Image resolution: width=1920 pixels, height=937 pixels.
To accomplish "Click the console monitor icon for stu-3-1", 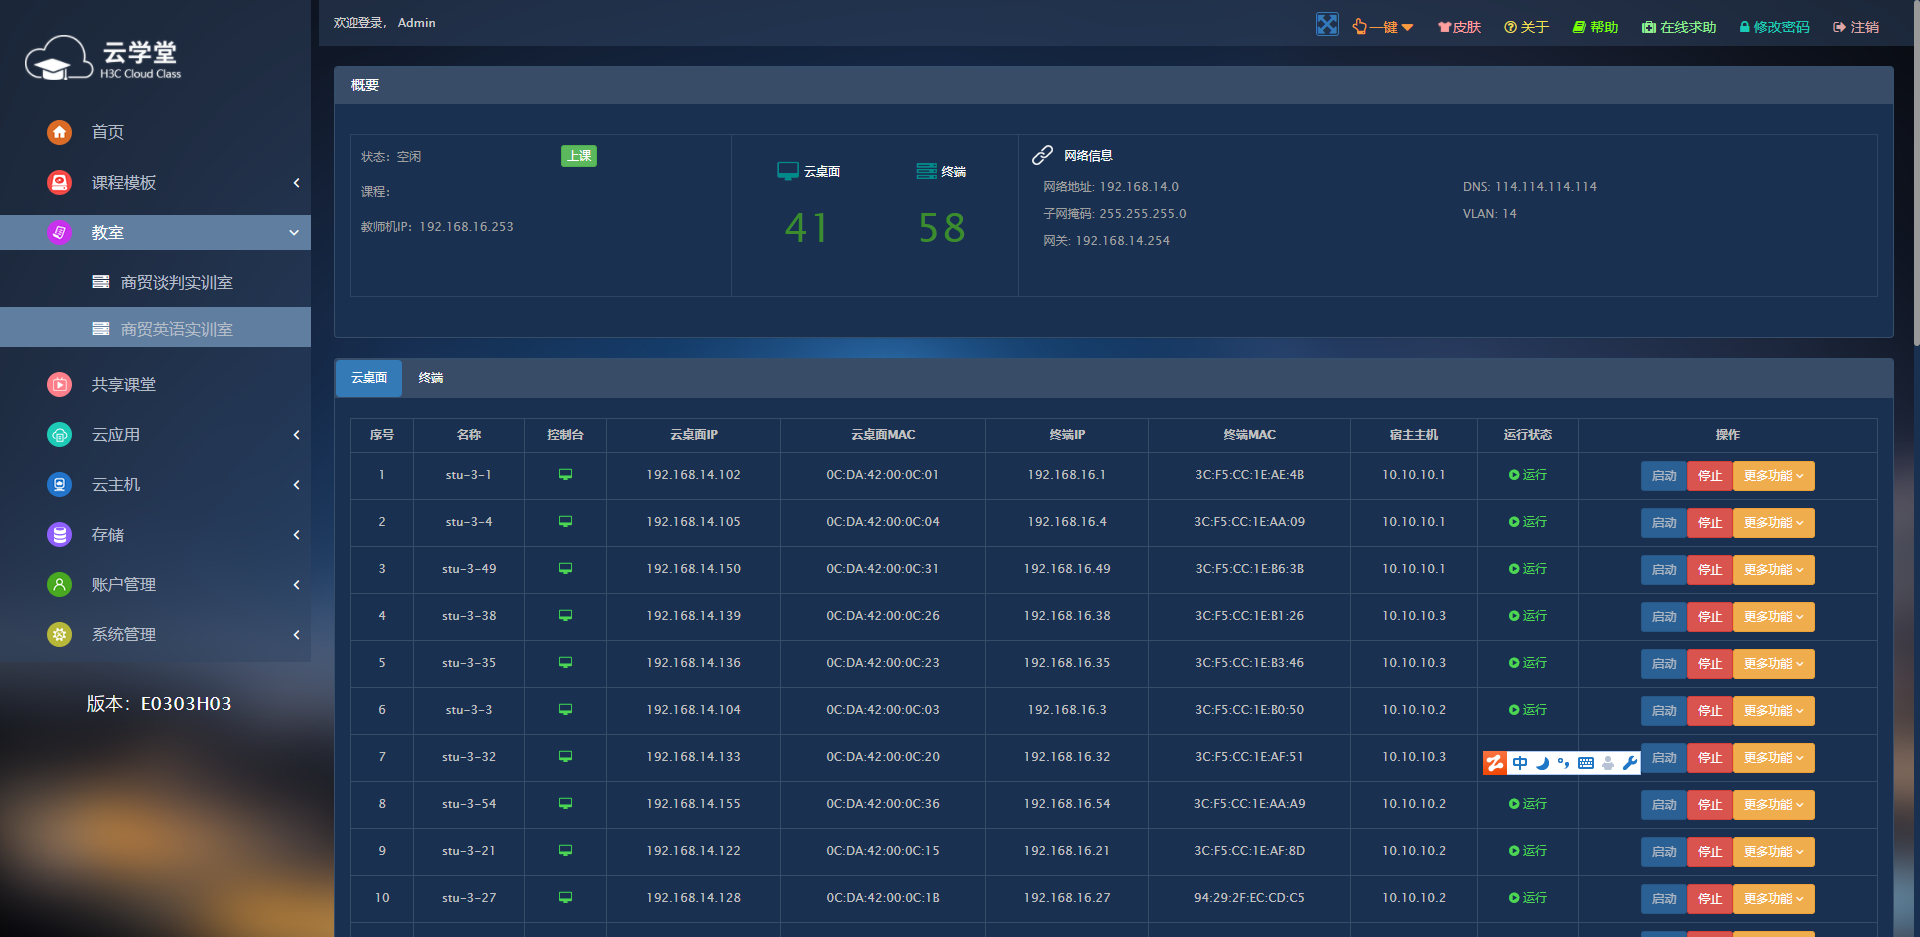I will click(x=565, y=475).
